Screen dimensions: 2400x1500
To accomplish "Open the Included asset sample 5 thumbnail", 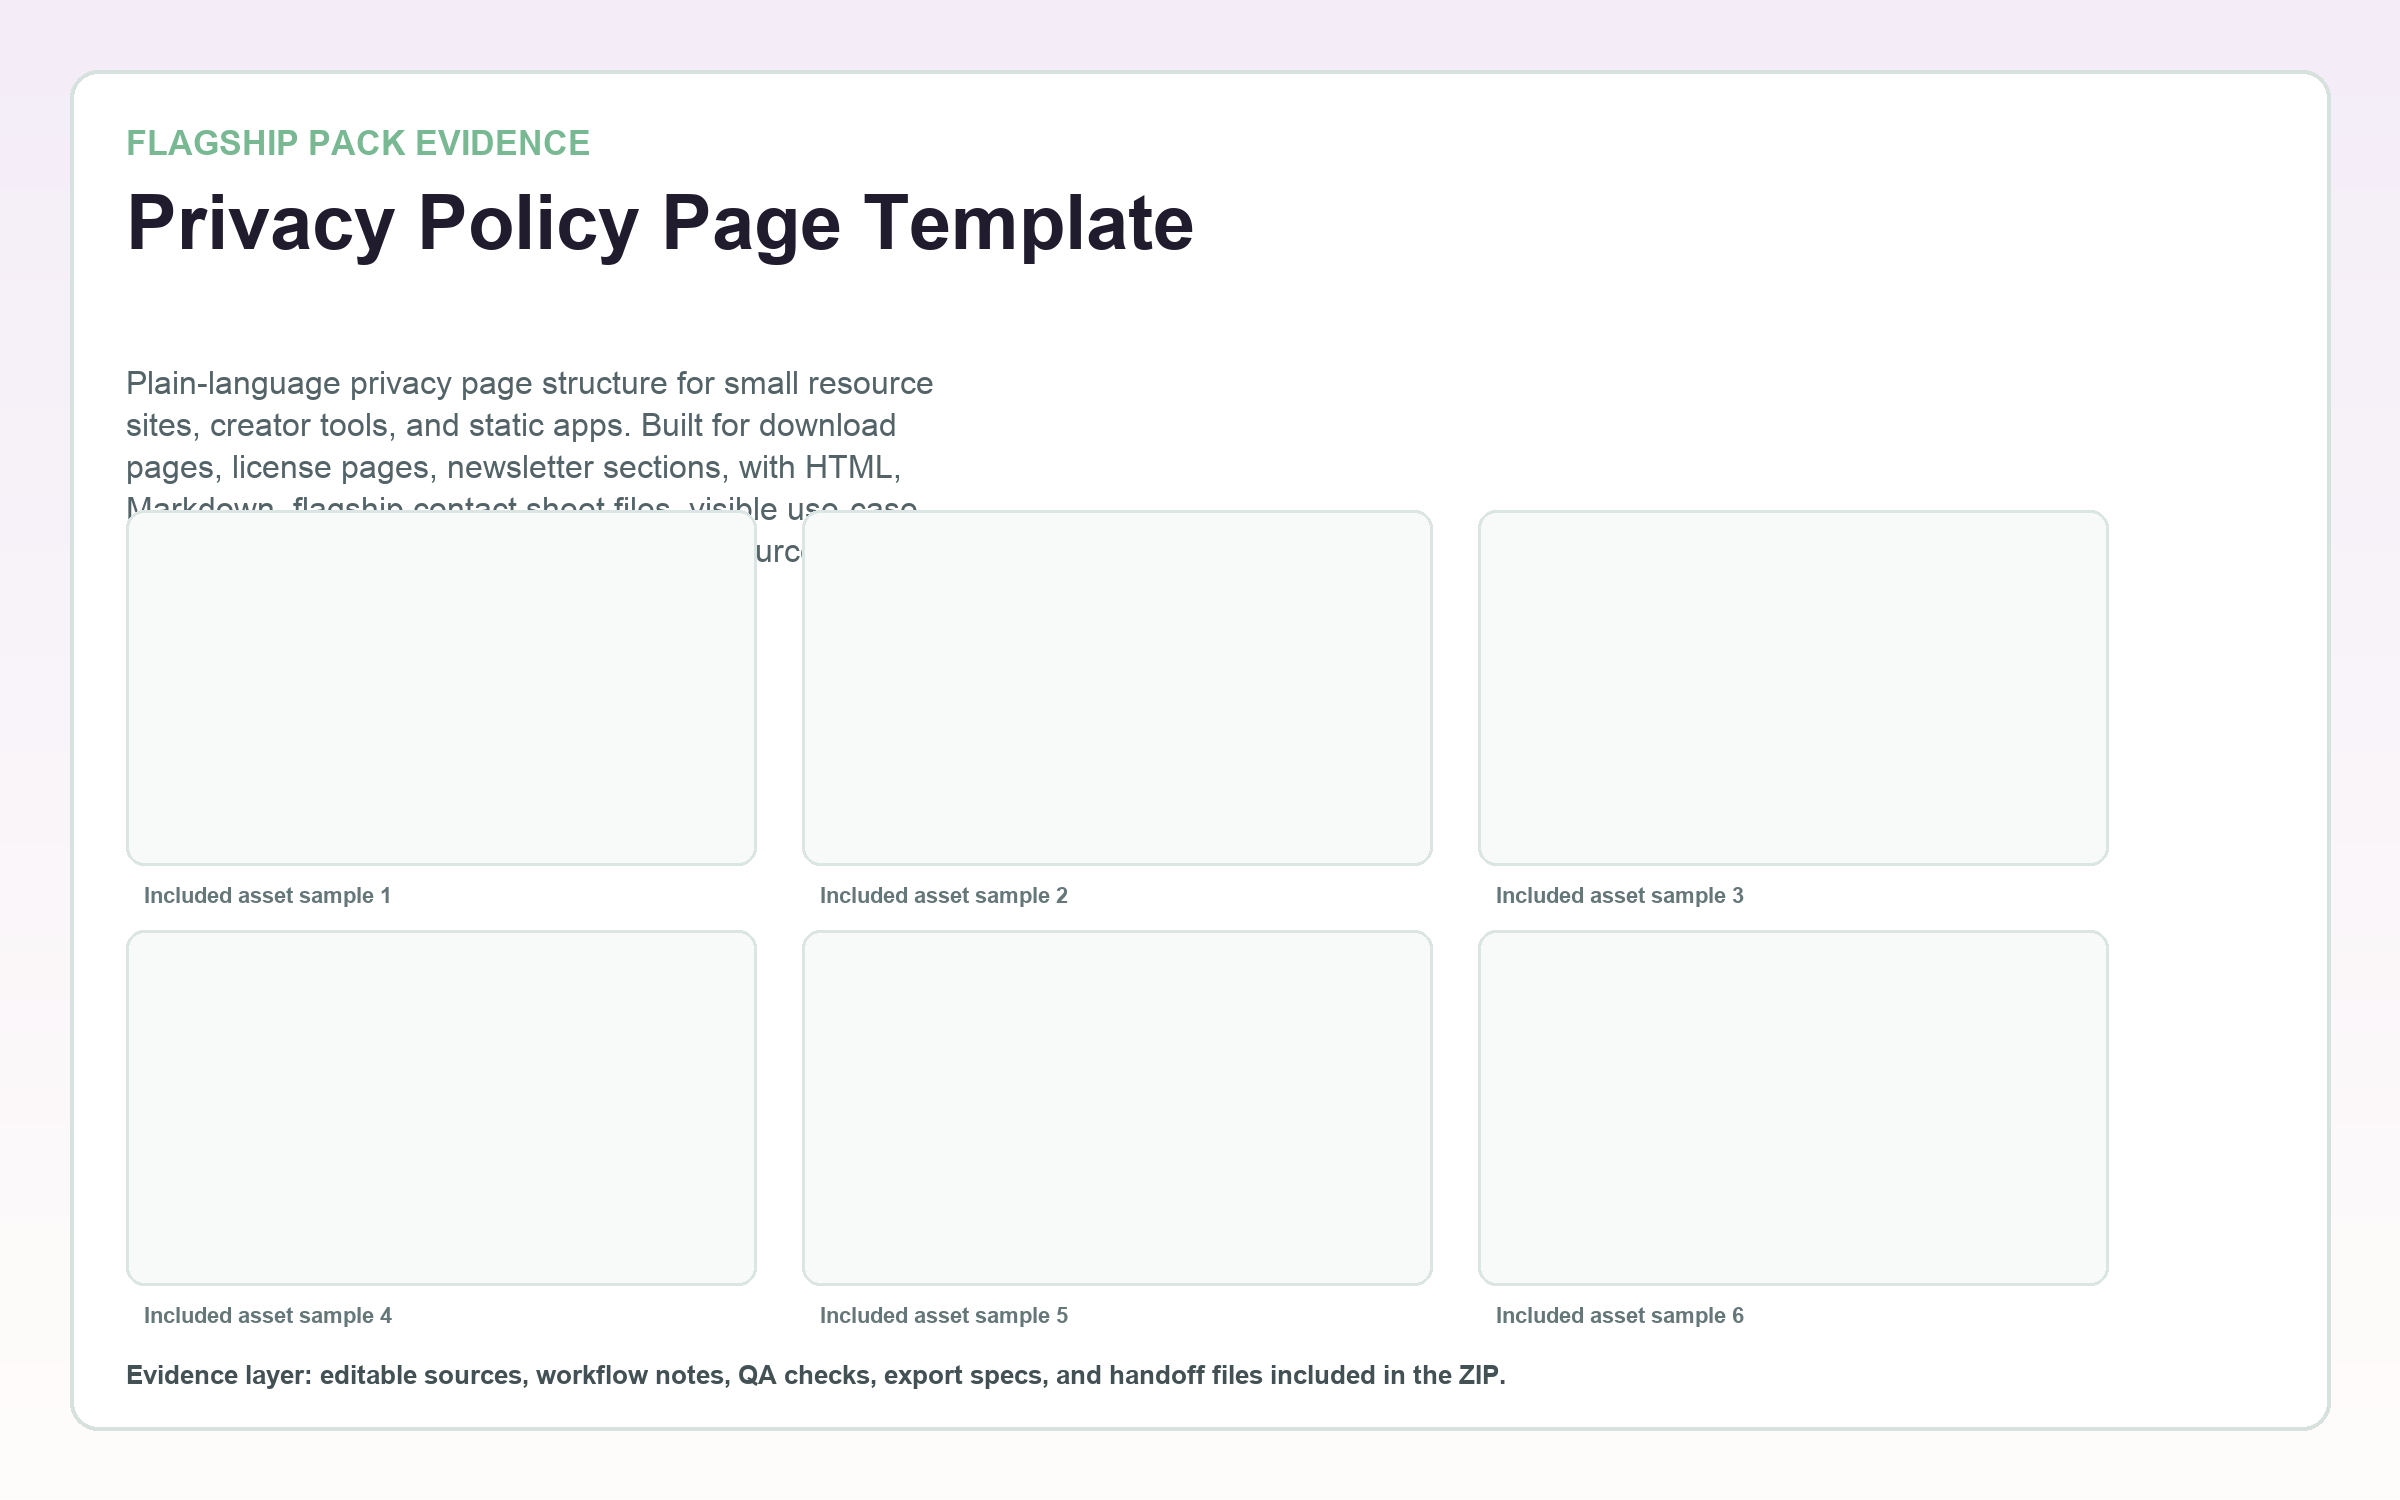I will point(1117,1108).
